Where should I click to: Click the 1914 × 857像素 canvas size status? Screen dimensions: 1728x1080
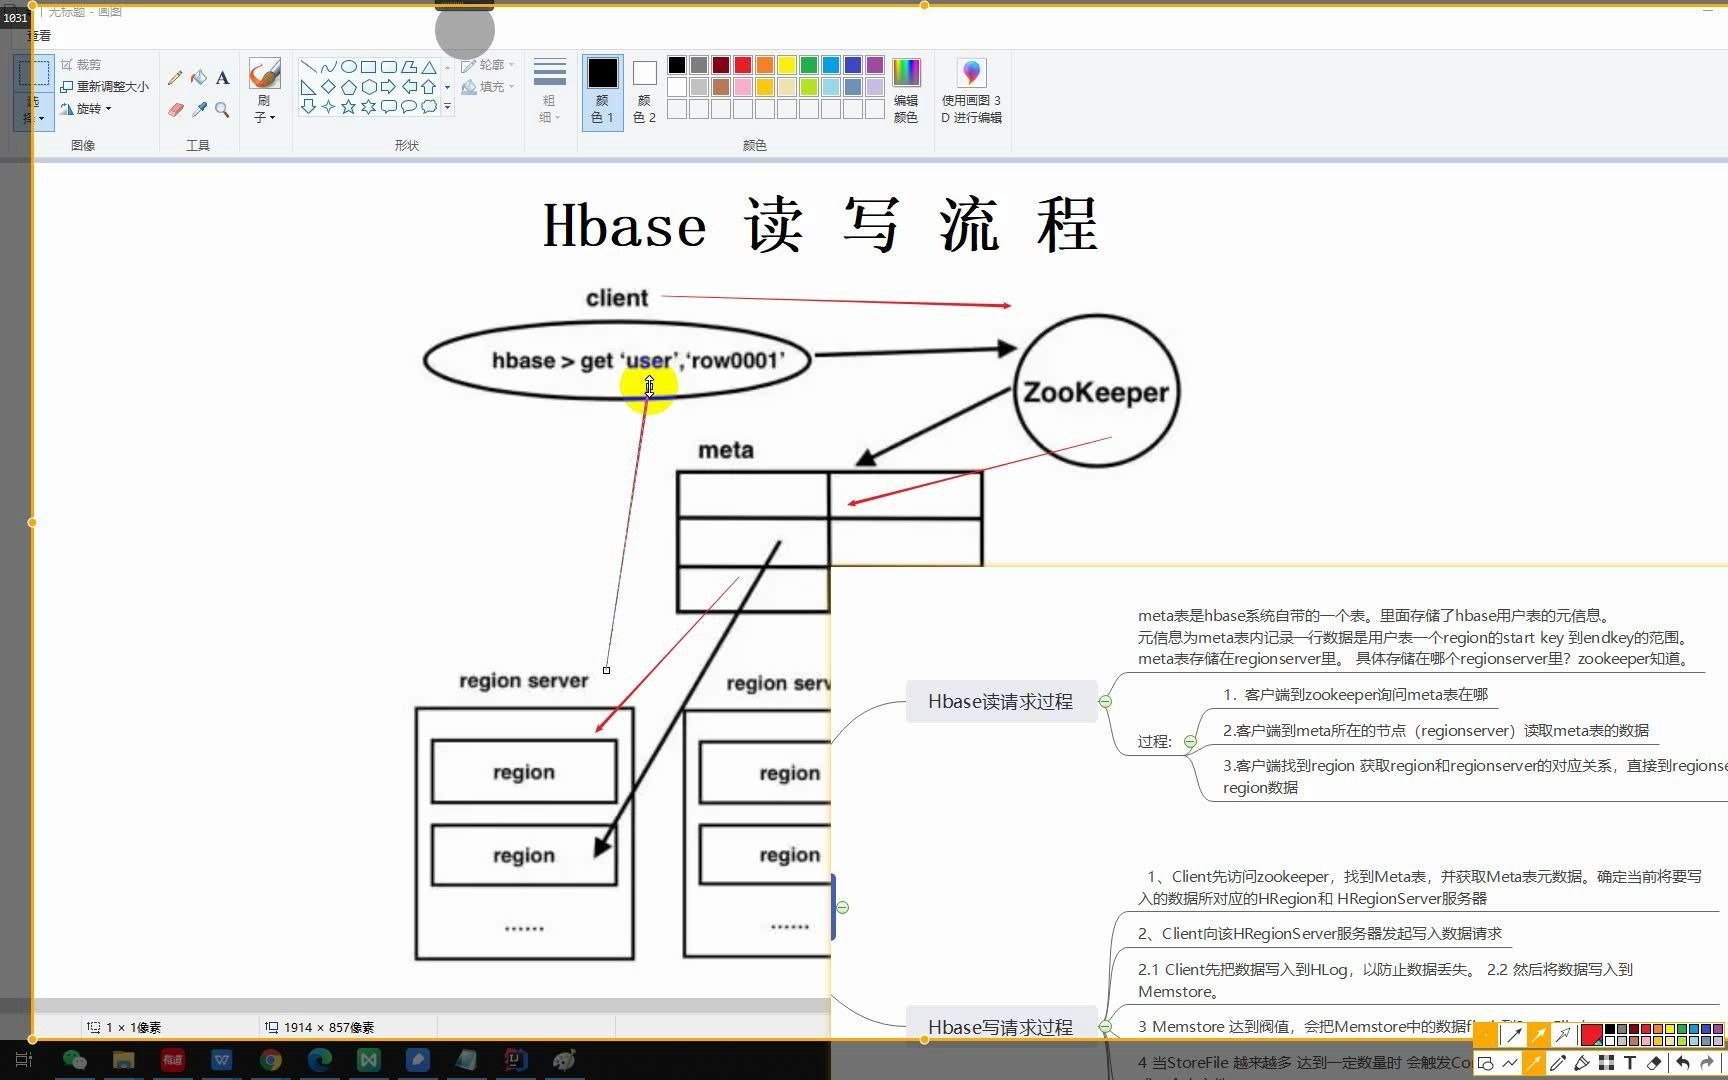pyautogui.click(x=320, y=1027)
